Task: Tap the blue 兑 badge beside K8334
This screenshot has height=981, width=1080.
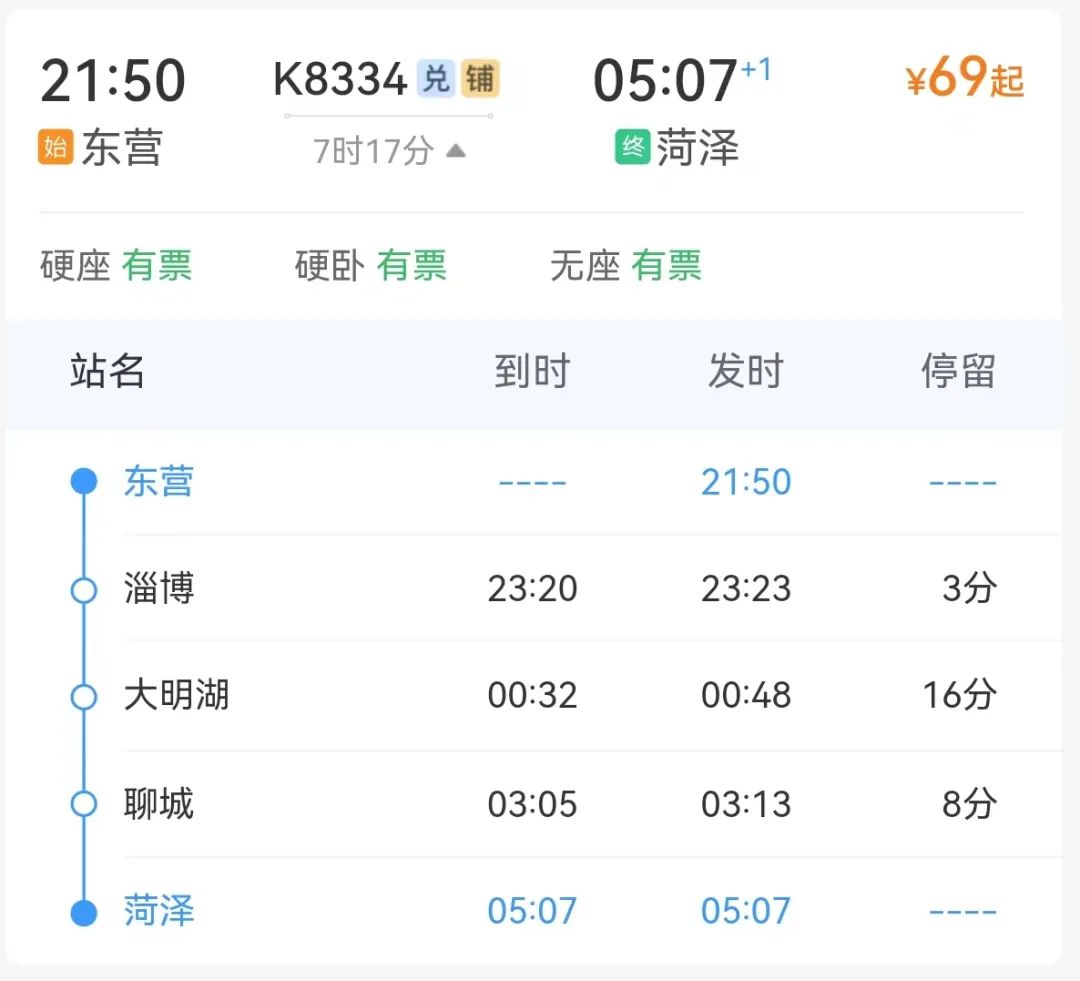Action: tap(436, 78)
